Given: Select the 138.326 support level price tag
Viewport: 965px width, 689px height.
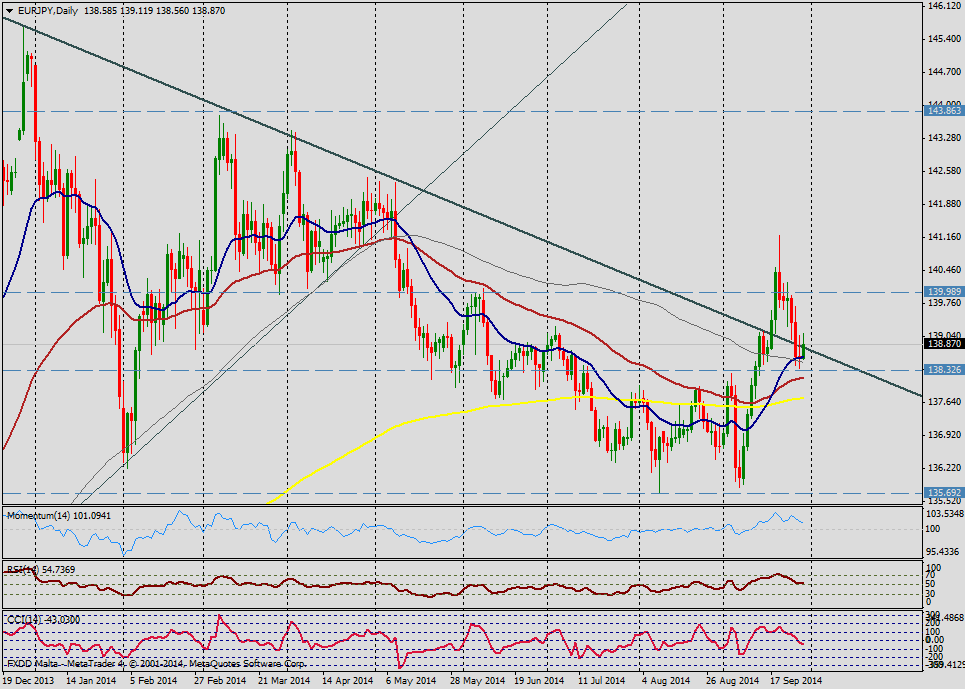Looking at the screenshot, I should pos(943,370).
